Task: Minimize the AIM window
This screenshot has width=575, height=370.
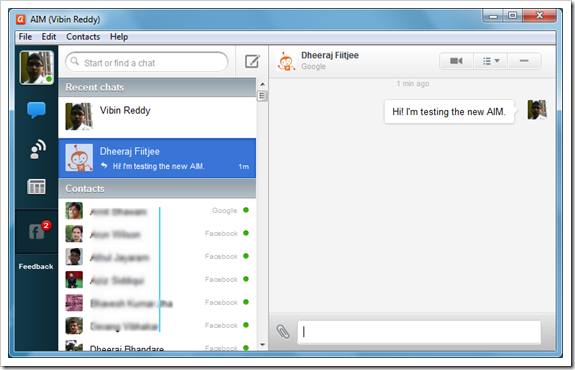Action: tap(494, 16)
